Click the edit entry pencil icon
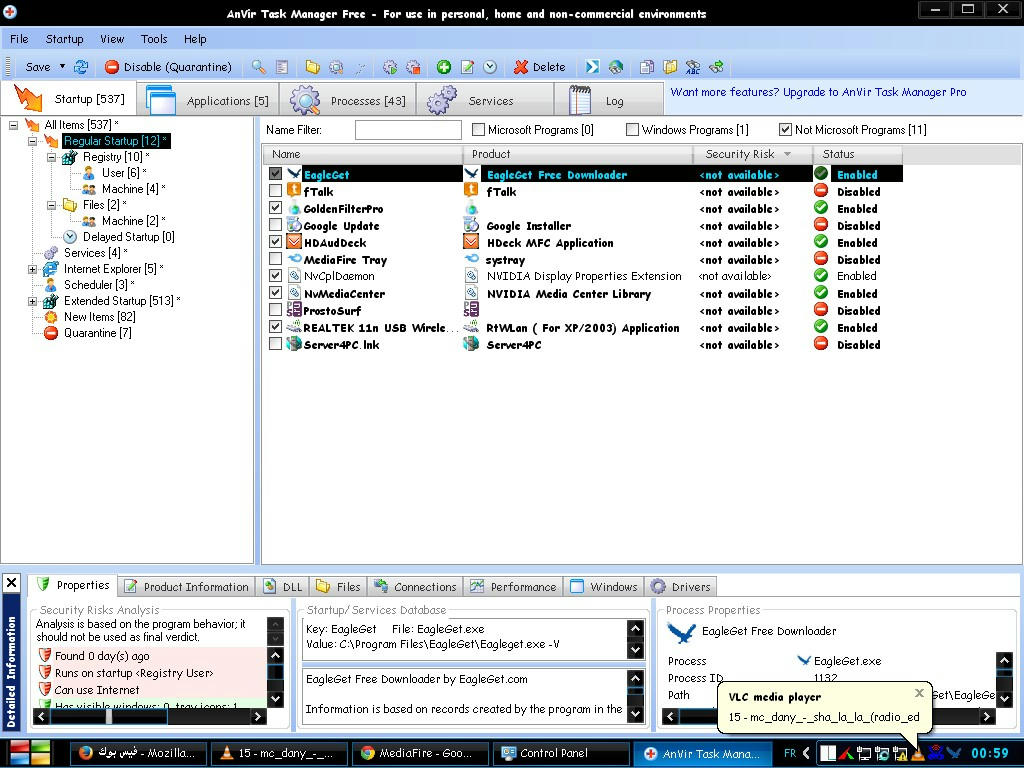The image size is (1024, 768). coord(468,67)
